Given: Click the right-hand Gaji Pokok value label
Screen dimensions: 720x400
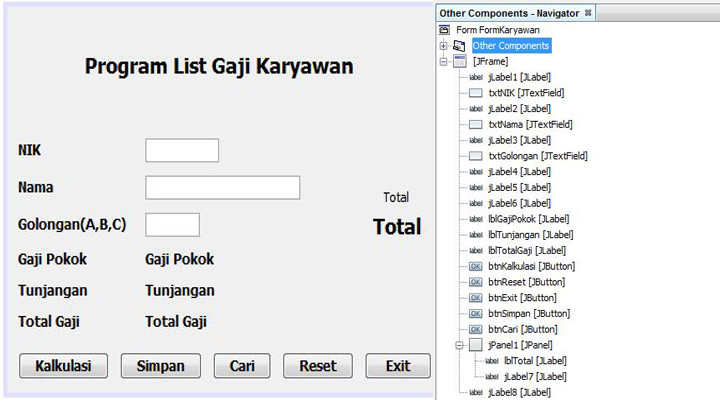Looking at the screenshot, I should pos(180,259).
